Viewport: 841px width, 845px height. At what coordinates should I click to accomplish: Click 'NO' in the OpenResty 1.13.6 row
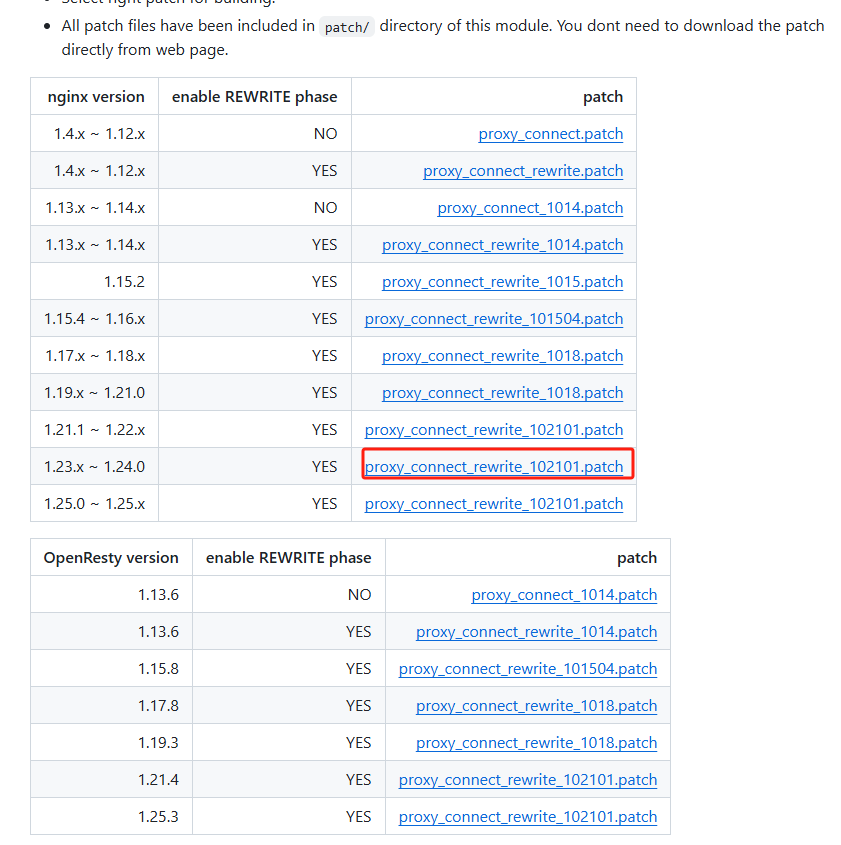click(x=359, y=595)
